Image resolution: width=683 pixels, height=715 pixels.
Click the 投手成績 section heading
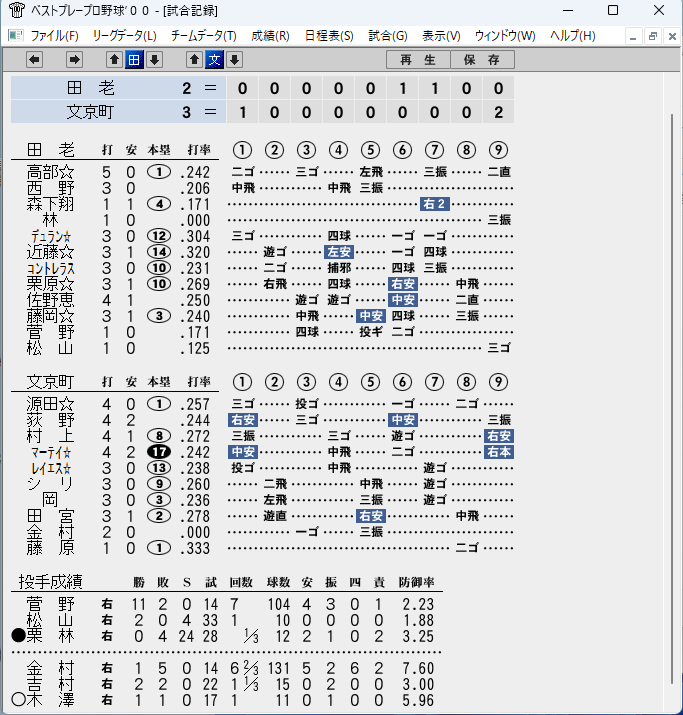(50, 582)
